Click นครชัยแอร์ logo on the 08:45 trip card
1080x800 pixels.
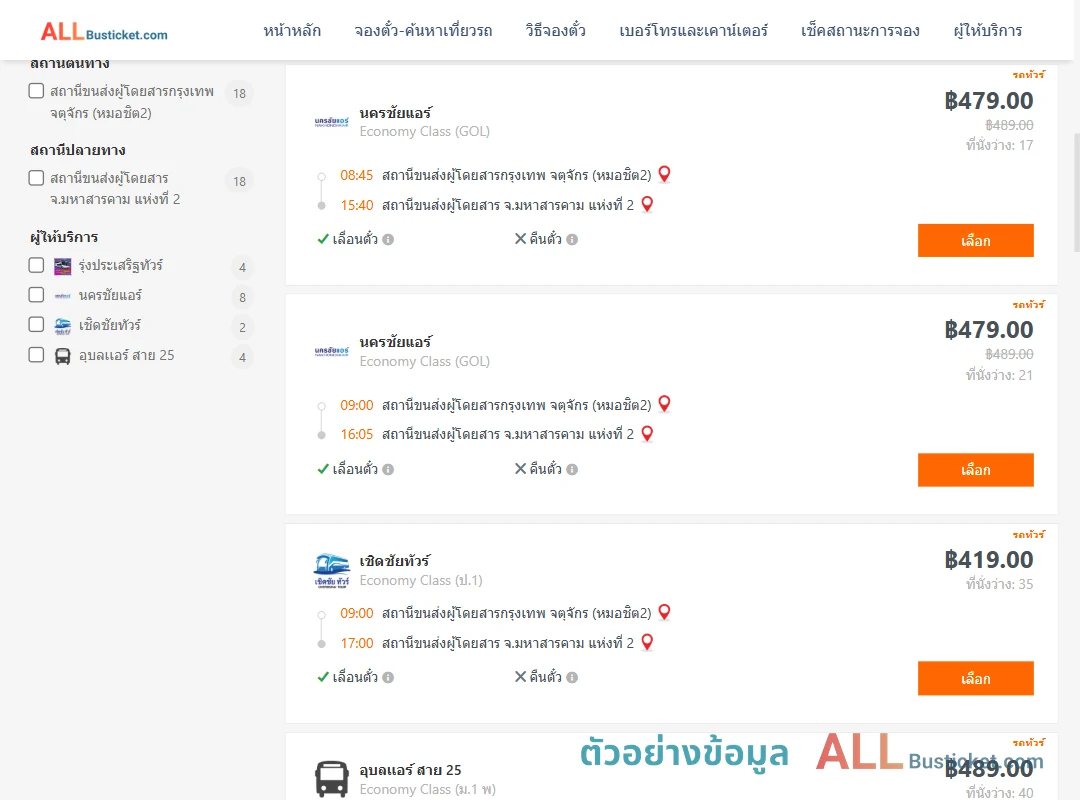(x=331, y=122)
